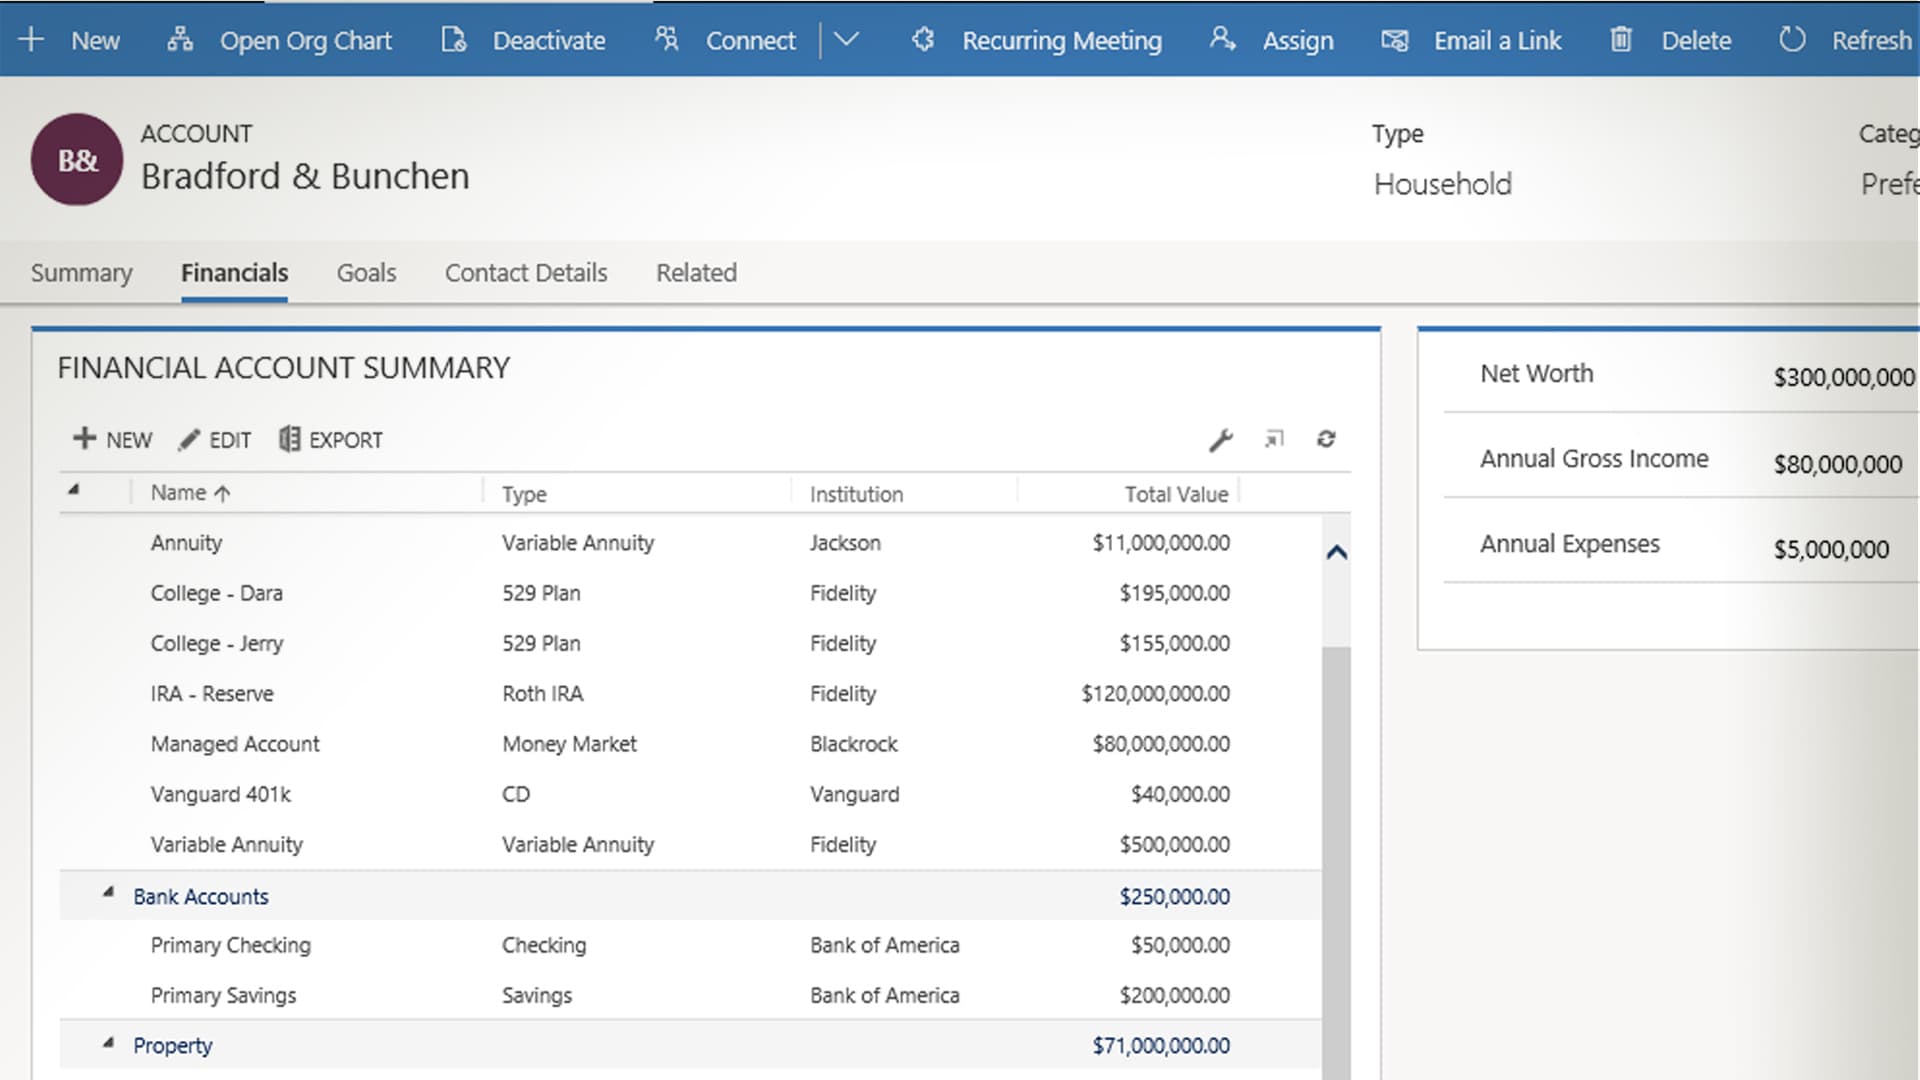Viewport: 1920px width, 1080px height.
Task: Refresh the financial account grid
Action: click(x=1326, y=439)
